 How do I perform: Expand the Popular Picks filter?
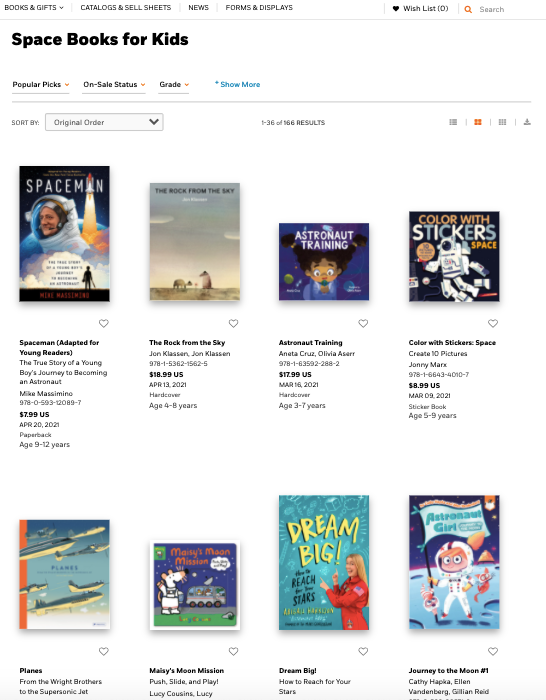[x=41, y=84]
